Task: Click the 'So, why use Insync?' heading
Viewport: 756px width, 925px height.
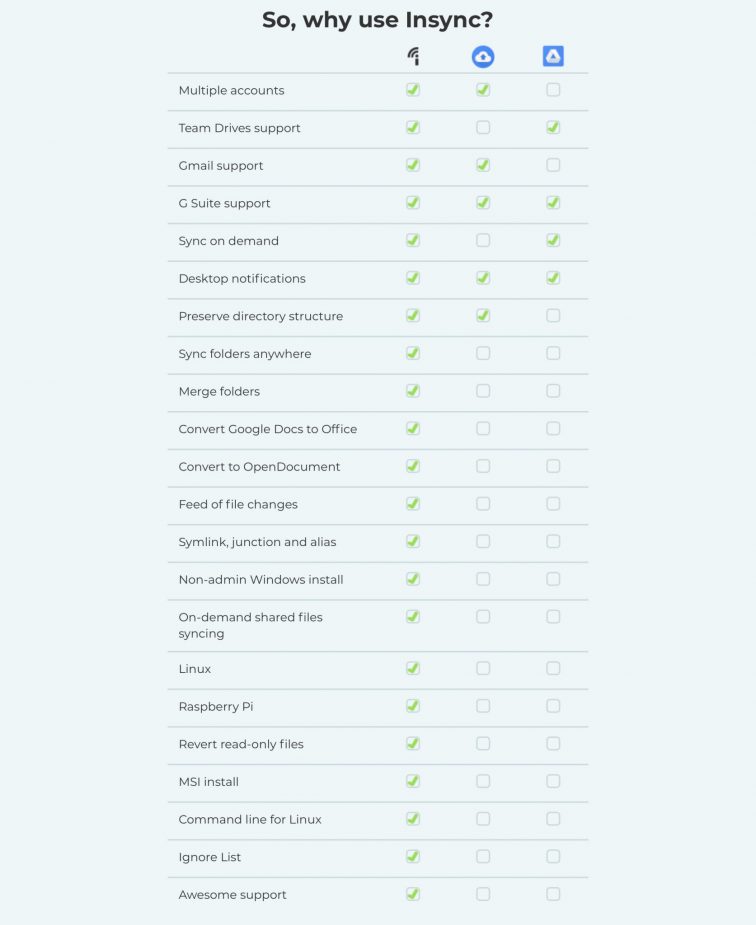Action: [x=377, y=20]
